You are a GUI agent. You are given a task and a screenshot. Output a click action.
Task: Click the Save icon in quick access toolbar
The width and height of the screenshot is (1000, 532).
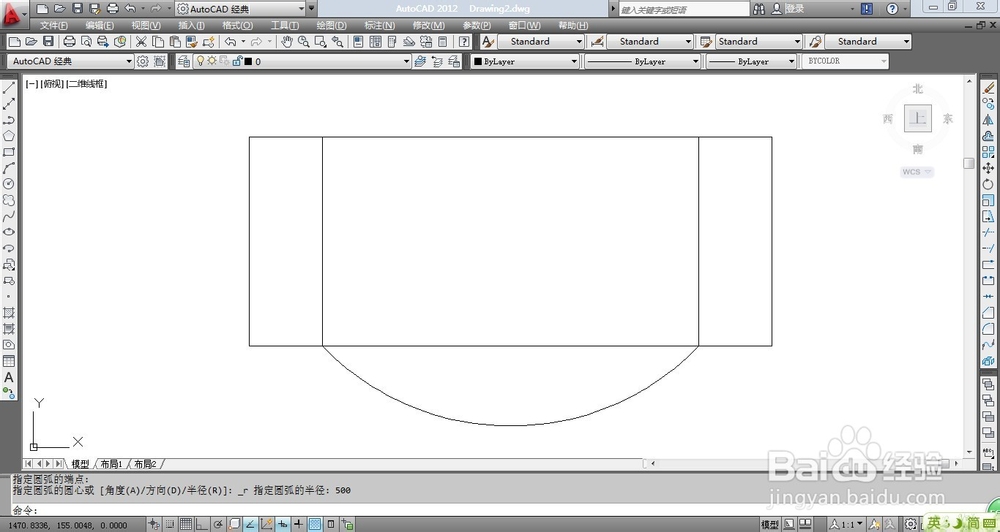pyautogui.click(x=77, y=9)
